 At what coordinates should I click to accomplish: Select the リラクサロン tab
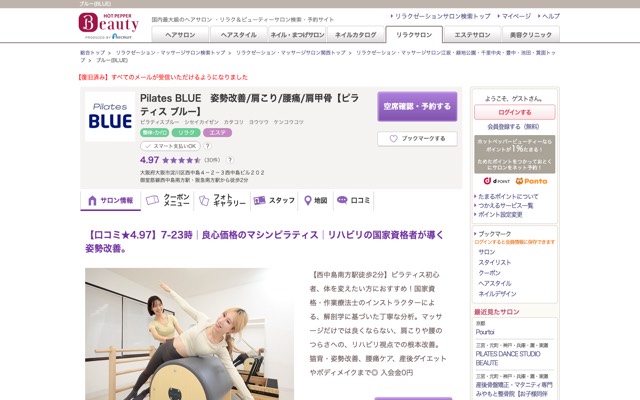[x=414, y=35]
